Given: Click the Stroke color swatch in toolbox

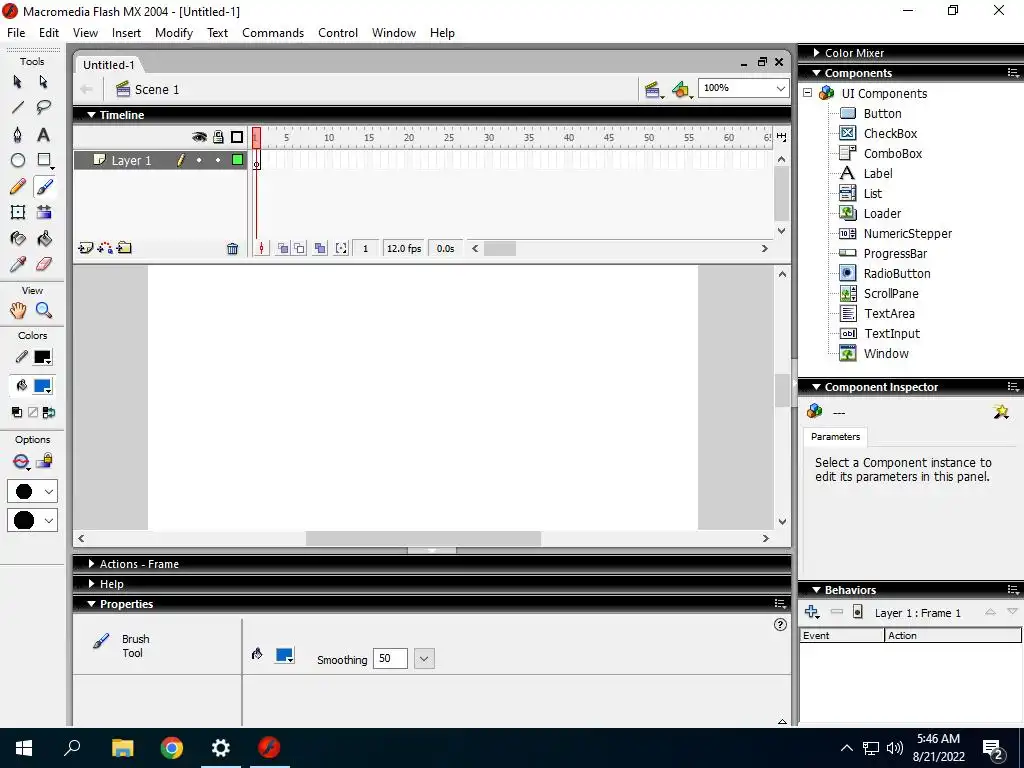Looking at the screenshot, I should (x=43, y=357).
